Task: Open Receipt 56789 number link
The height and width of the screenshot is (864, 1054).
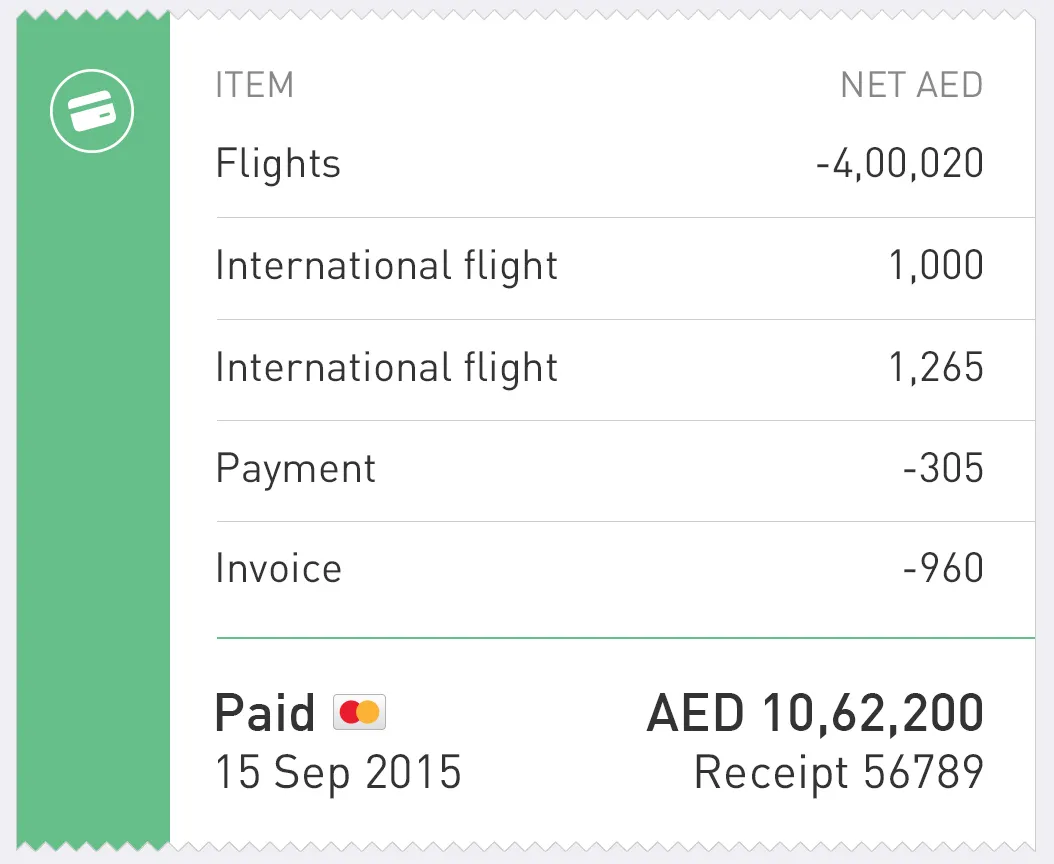Action: [x=838, y=772]
